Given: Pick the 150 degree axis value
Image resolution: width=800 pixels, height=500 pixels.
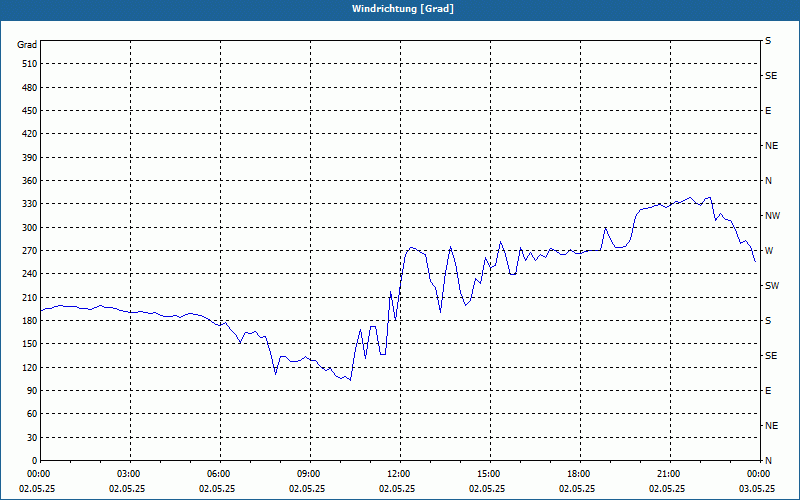Looking at the screenshot, I should (x=29, y=343).
